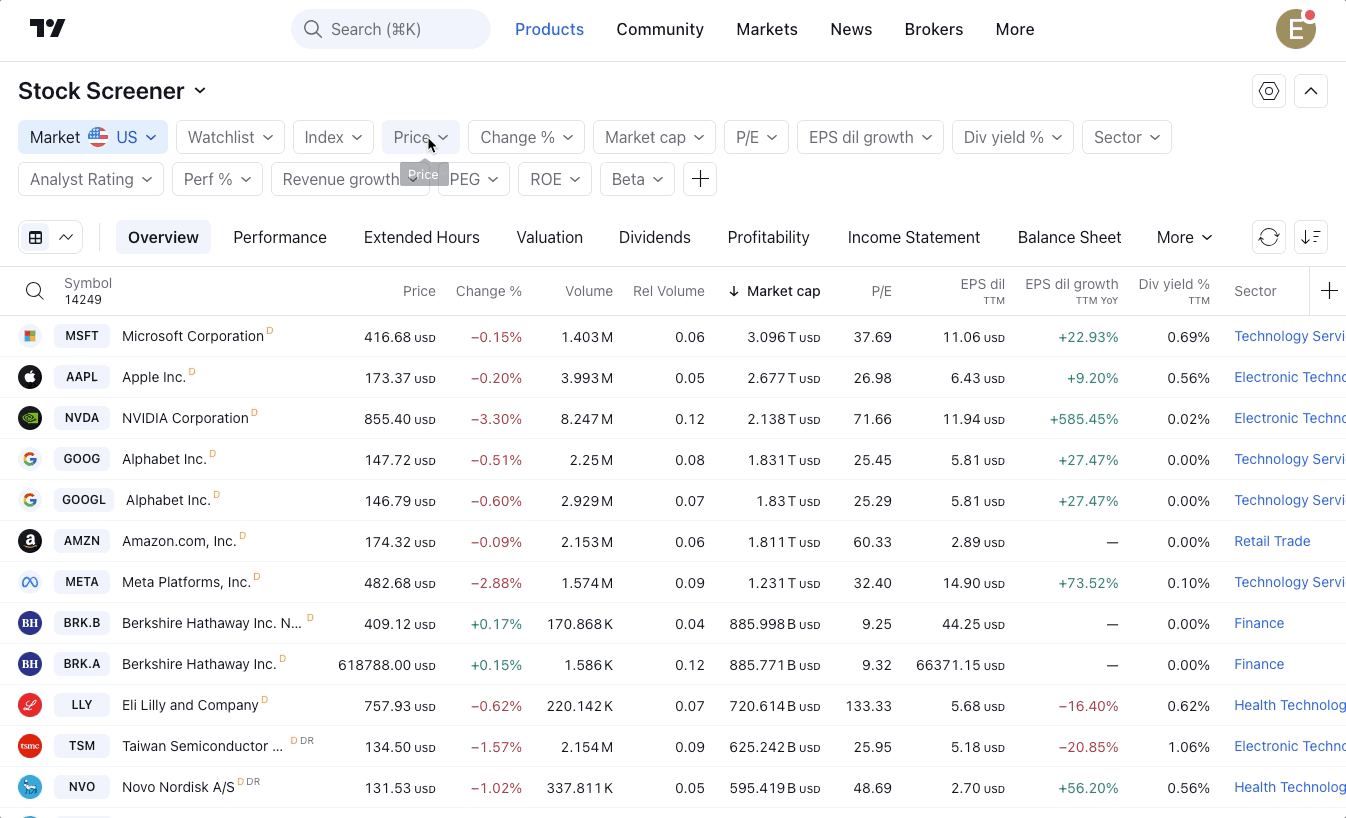Click the TradingView logo
The image size is (1346, 818).
coord(47,29)
